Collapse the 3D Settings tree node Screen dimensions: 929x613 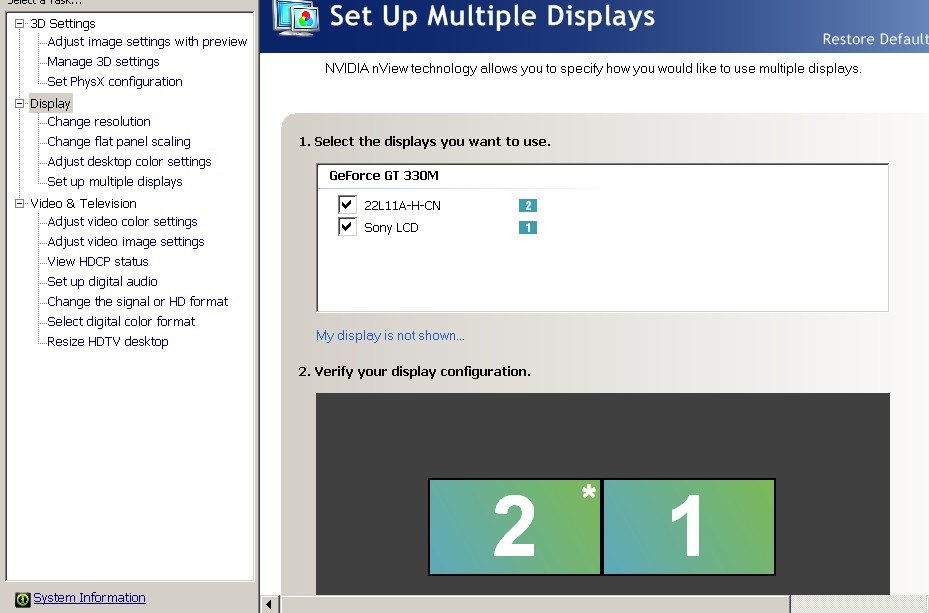click(x=20, y=24)
